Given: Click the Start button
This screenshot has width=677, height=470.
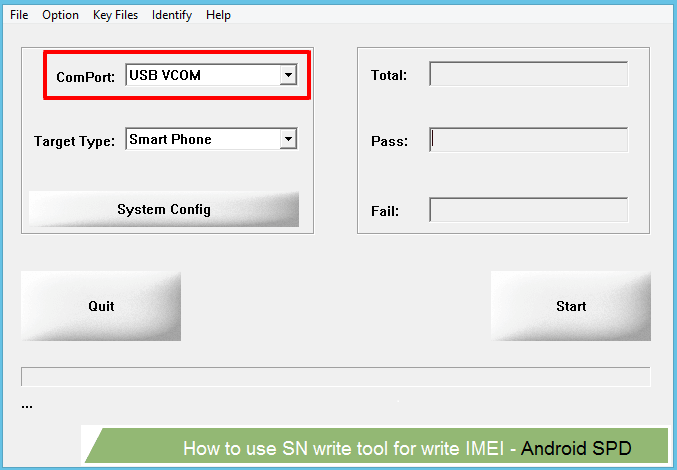Looking at the screenshot, I should [x=571, y=306].
